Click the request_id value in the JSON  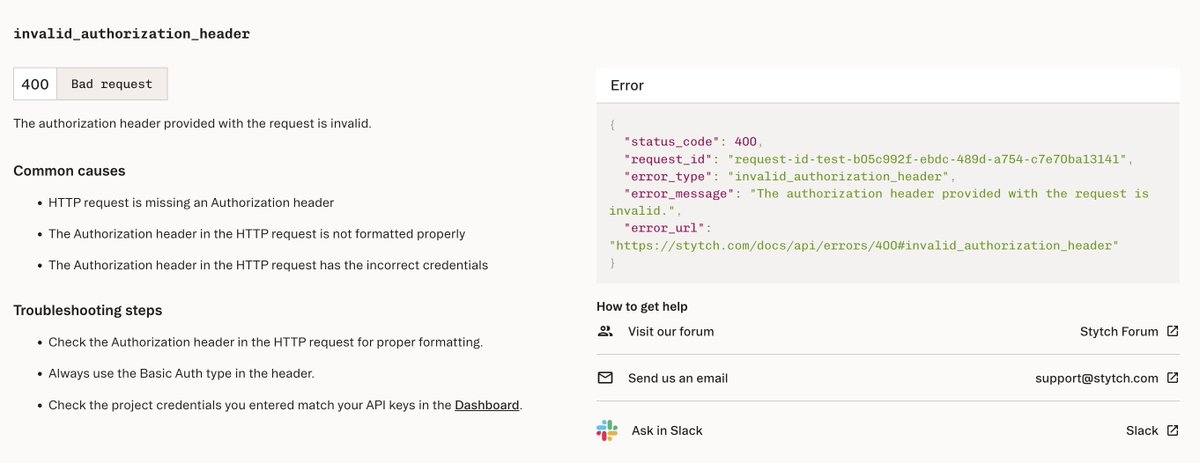point(927,159)
